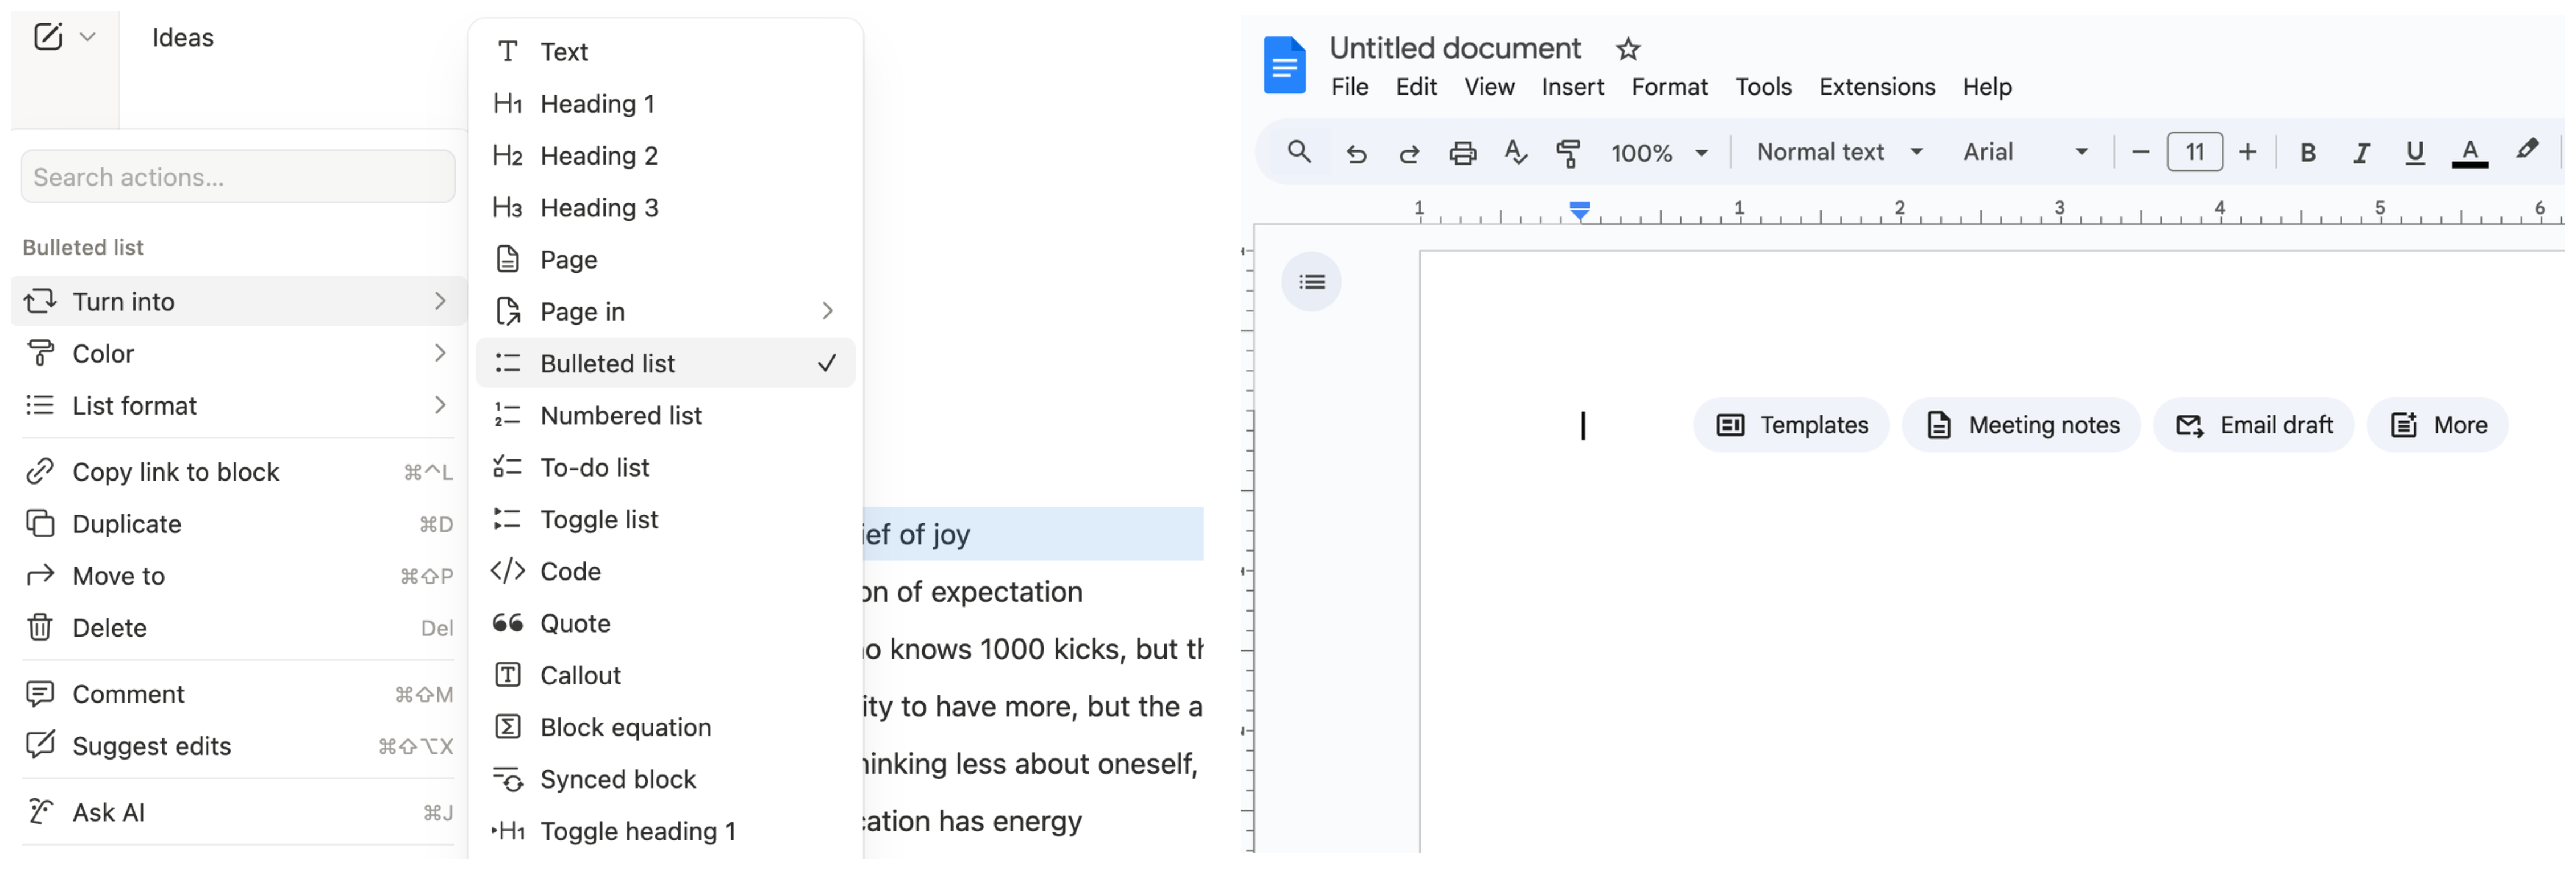Toggle italic formatting

point(2361,153)
